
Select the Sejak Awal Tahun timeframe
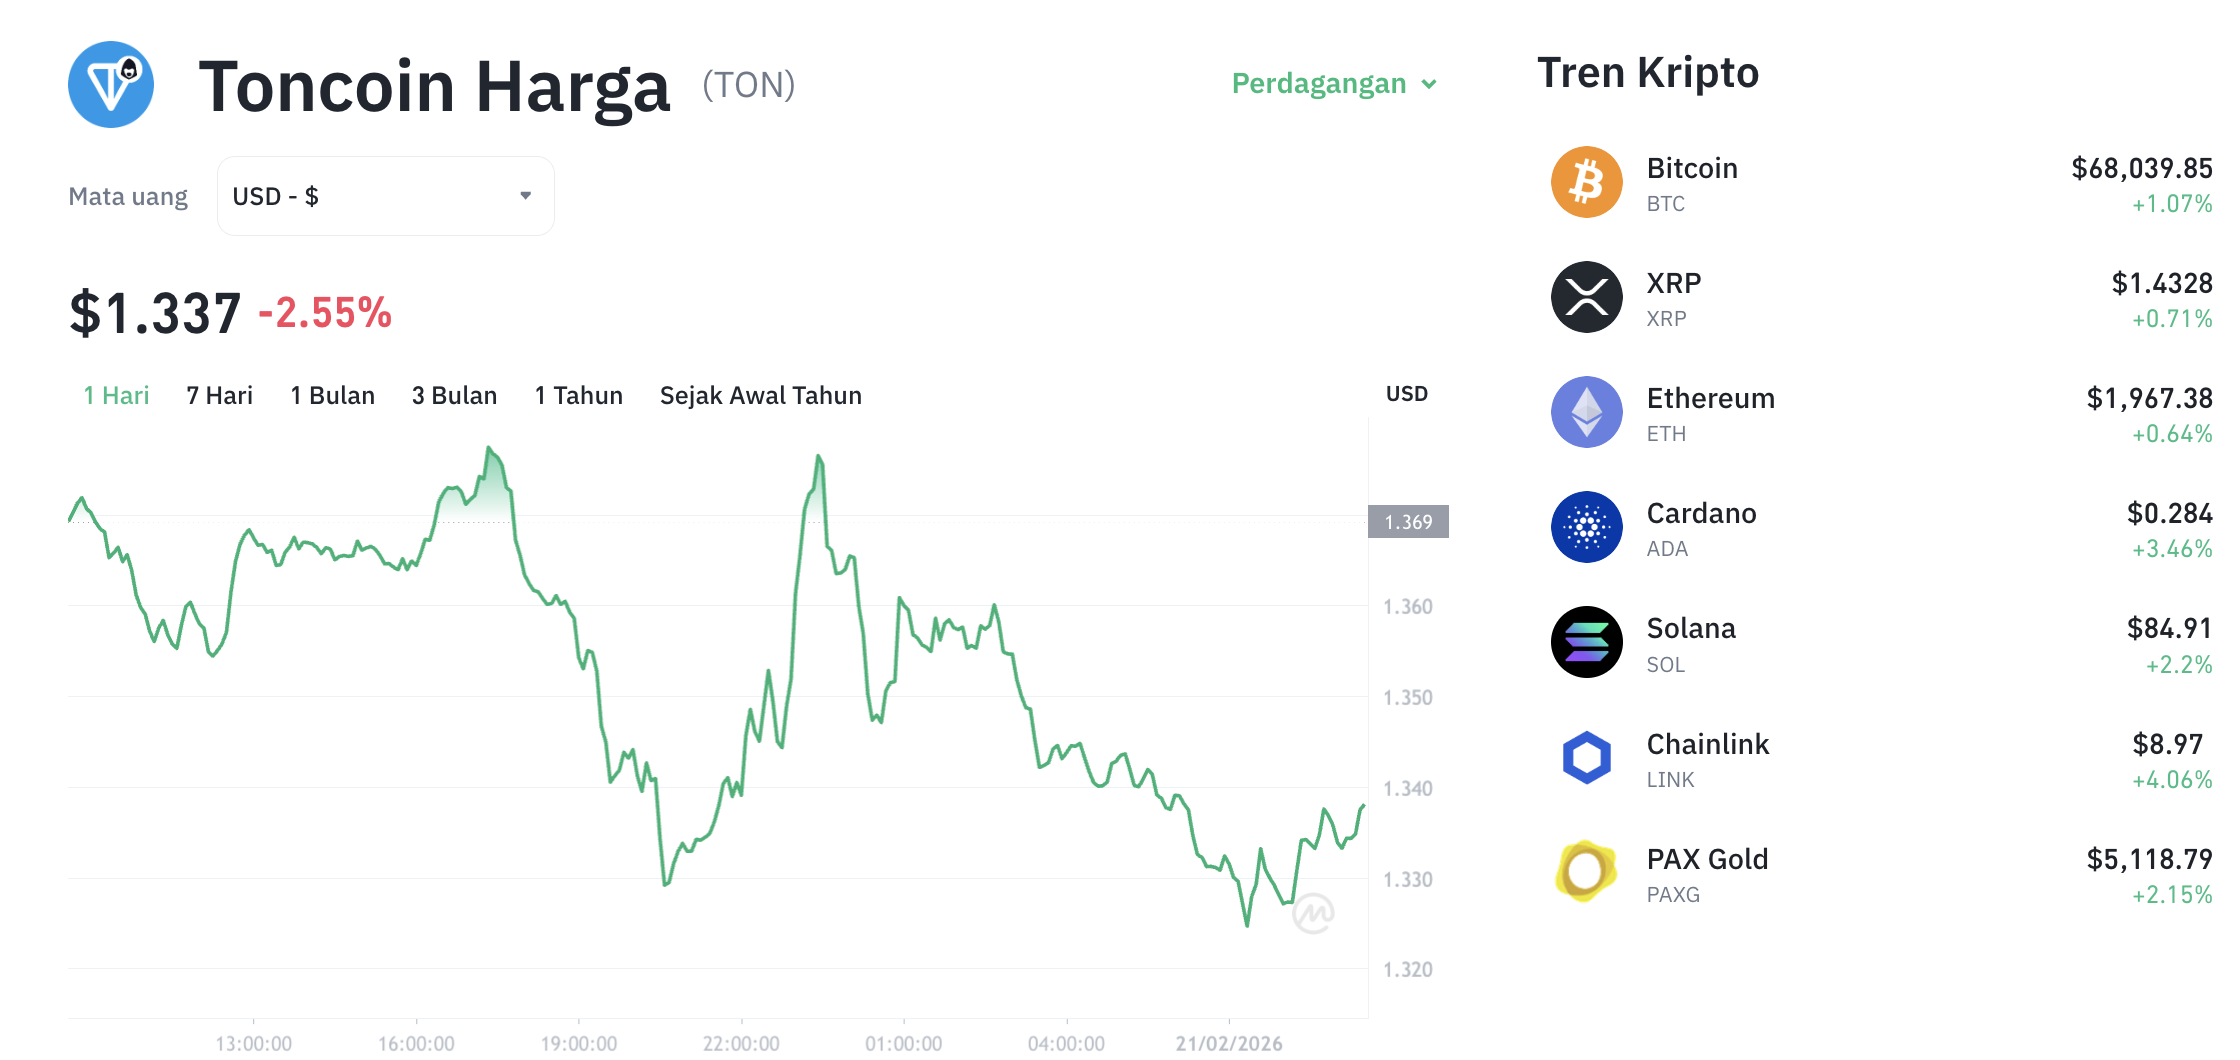(760, 395)
